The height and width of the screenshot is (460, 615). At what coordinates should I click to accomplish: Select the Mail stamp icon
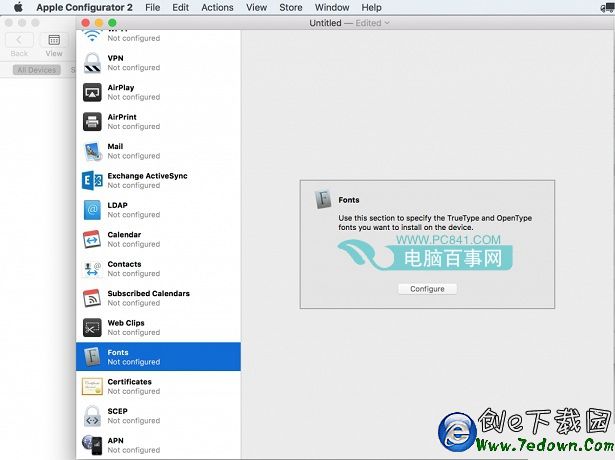point(92,151)
